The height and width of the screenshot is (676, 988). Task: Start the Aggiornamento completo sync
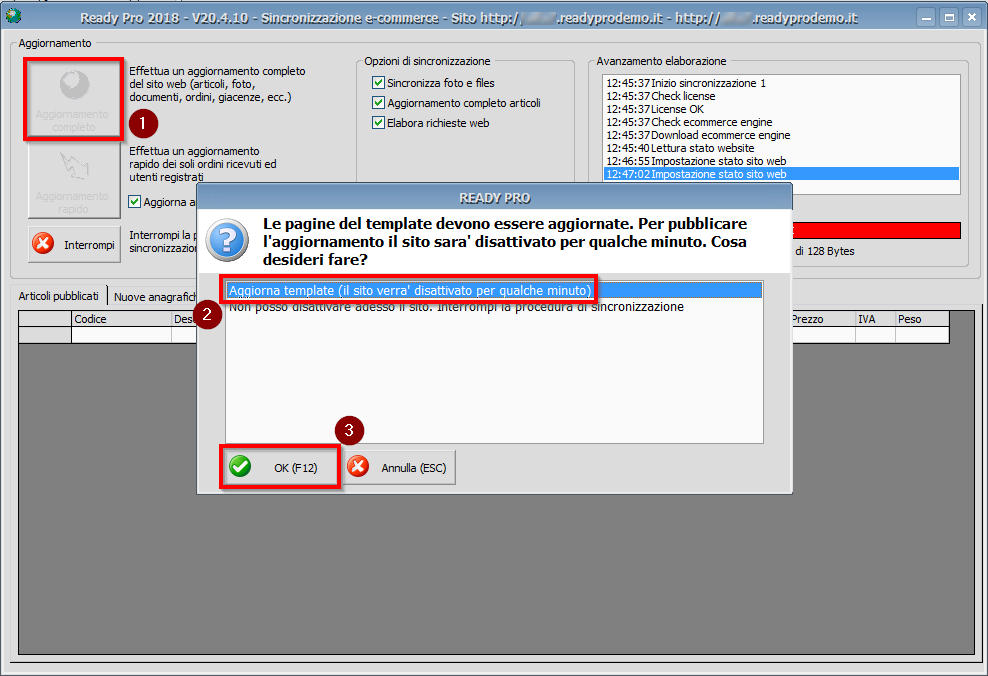[x=73, y=100]
